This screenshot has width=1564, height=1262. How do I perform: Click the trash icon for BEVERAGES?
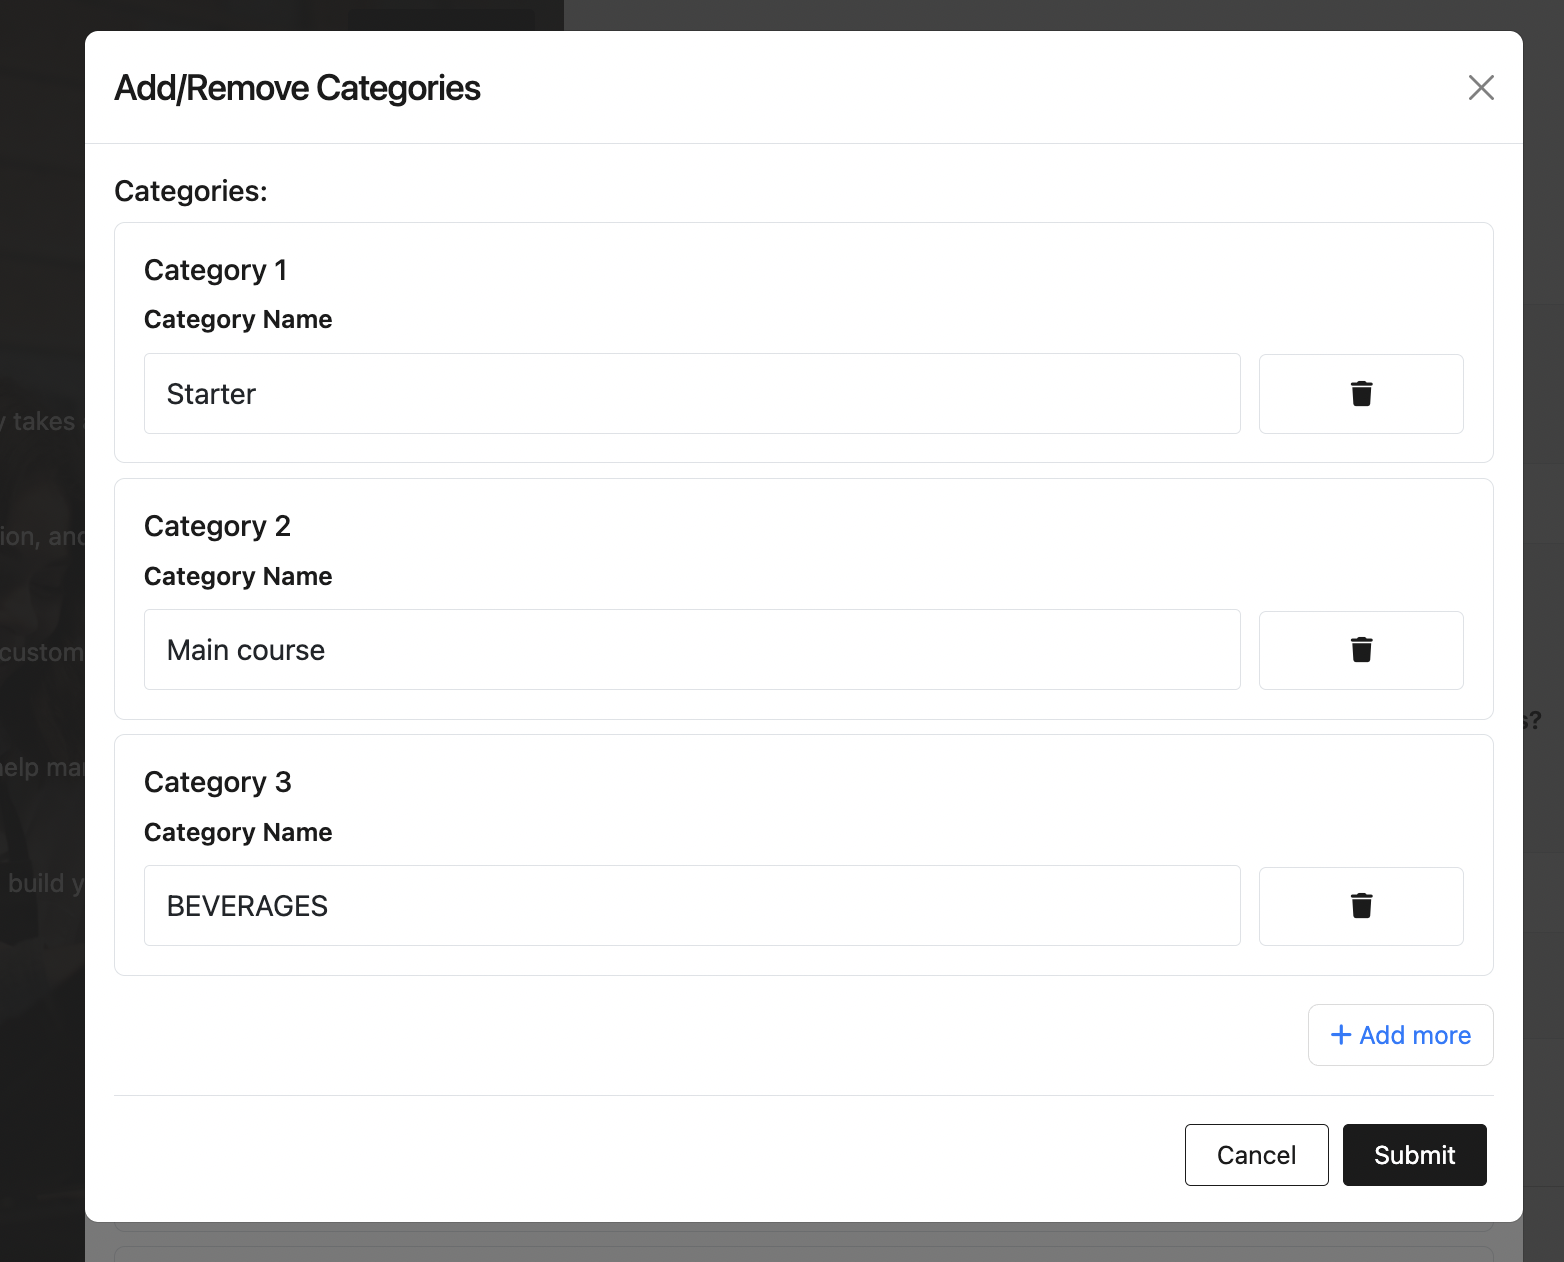[x=1361, y=906]
